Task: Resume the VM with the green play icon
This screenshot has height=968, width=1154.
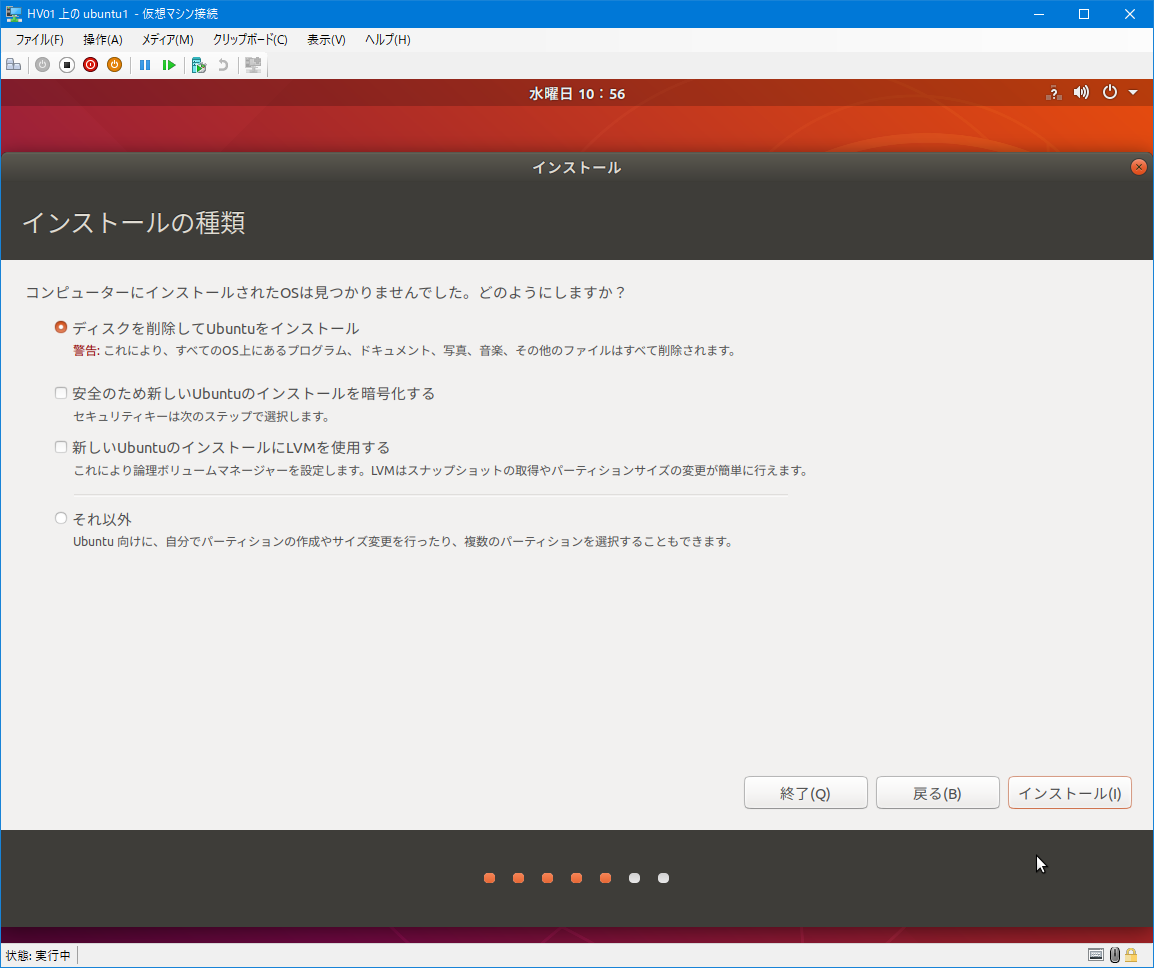Action: (x=170, y=65)
